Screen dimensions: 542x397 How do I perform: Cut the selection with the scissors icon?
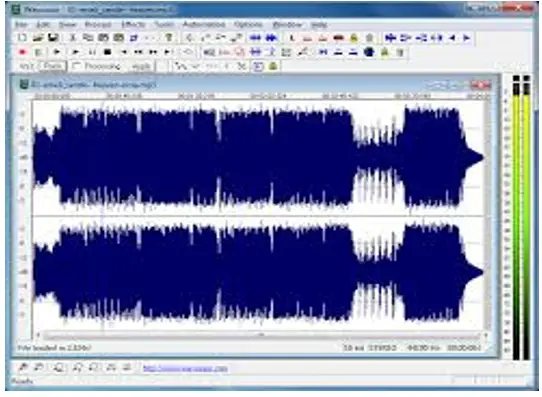coord(72,38)
